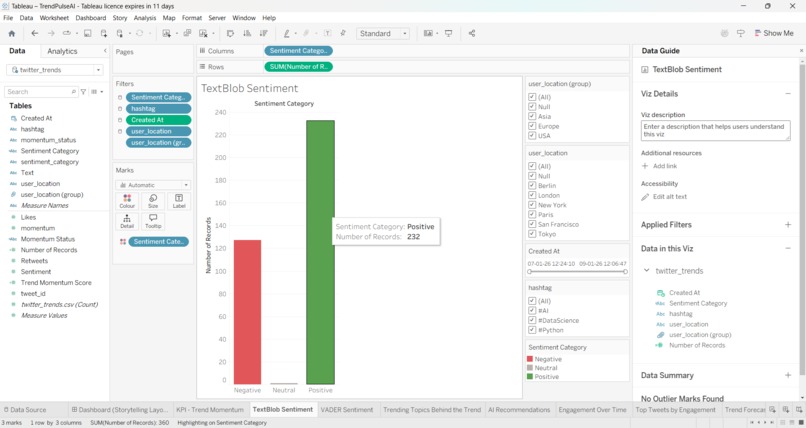Uncheck USA in user_location (group) filter

pyautogui.click(x=532, y=136)
